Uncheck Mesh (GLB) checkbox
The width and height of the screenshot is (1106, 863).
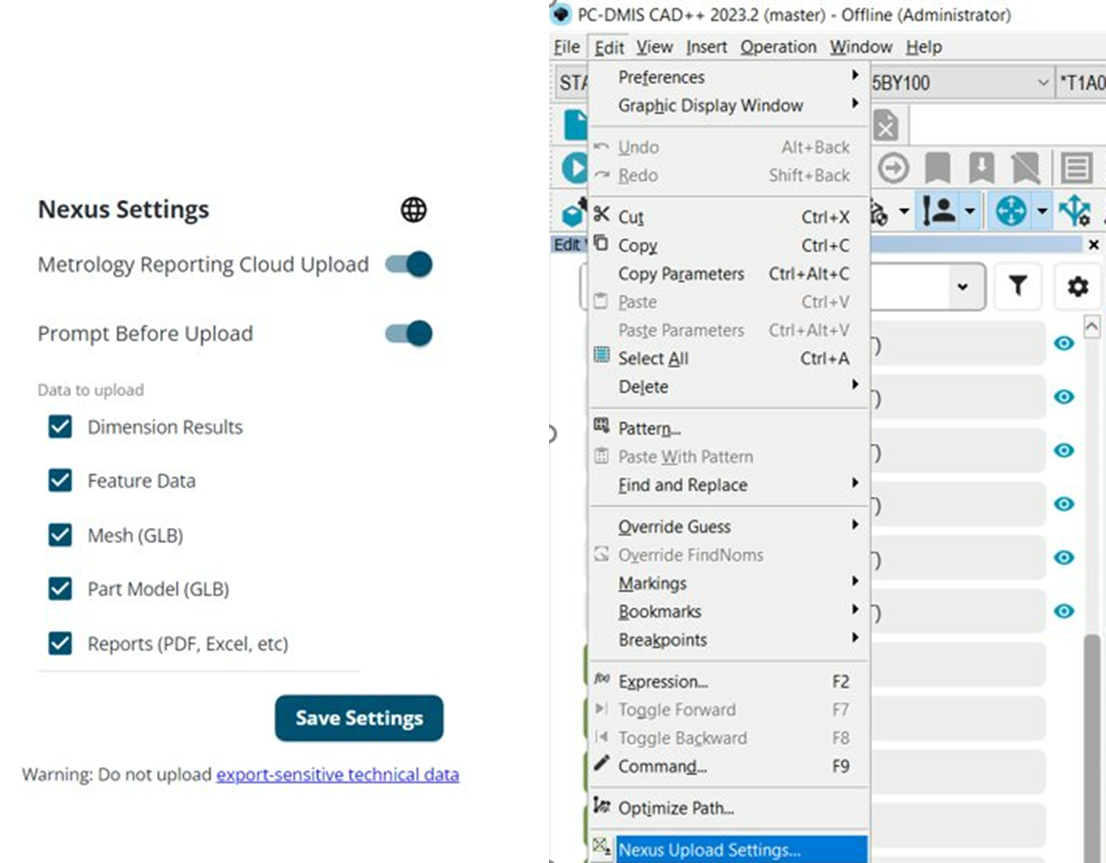click(60, 535)
